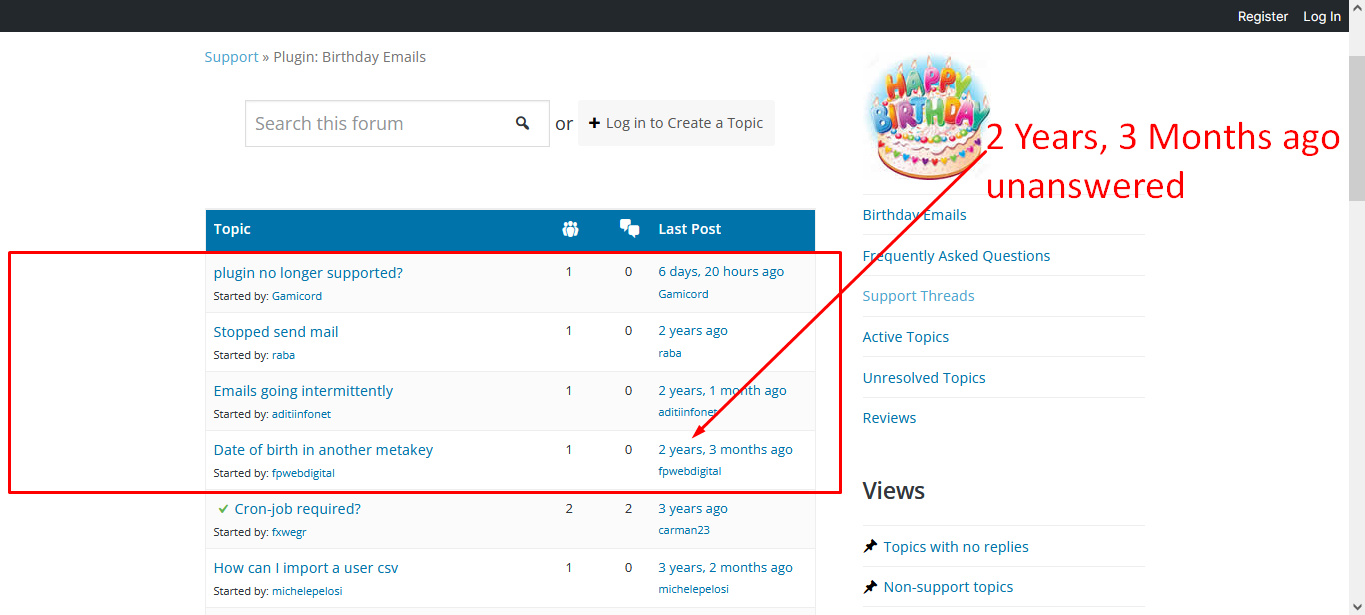The image size is (1365, 615).
Task: Open topic "plugin no longer supported?"
Action: 308,273
